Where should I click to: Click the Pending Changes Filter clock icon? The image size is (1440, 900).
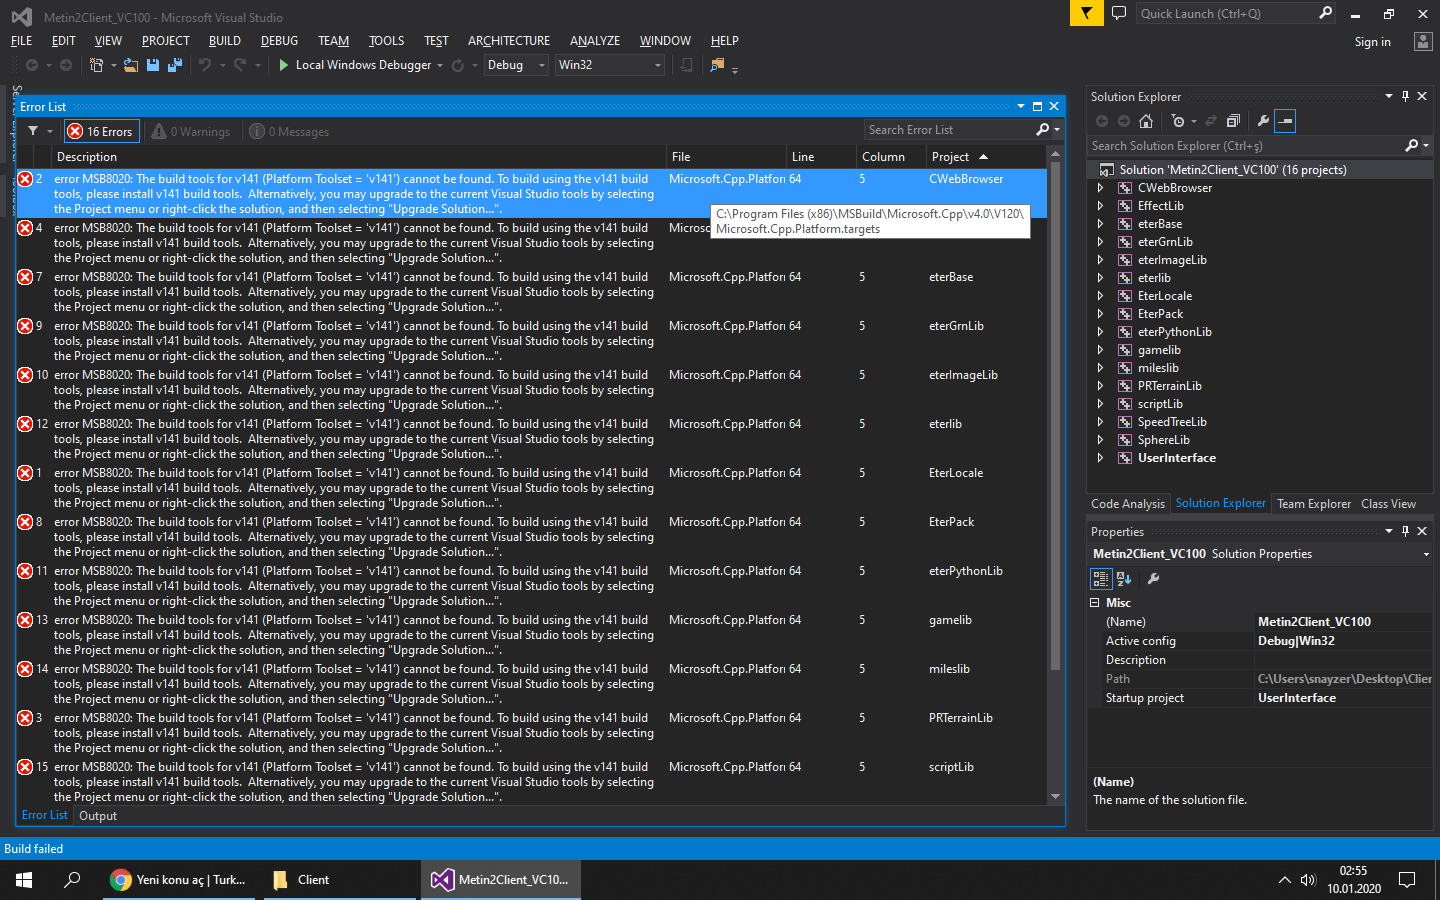(x=1178, y=121)
